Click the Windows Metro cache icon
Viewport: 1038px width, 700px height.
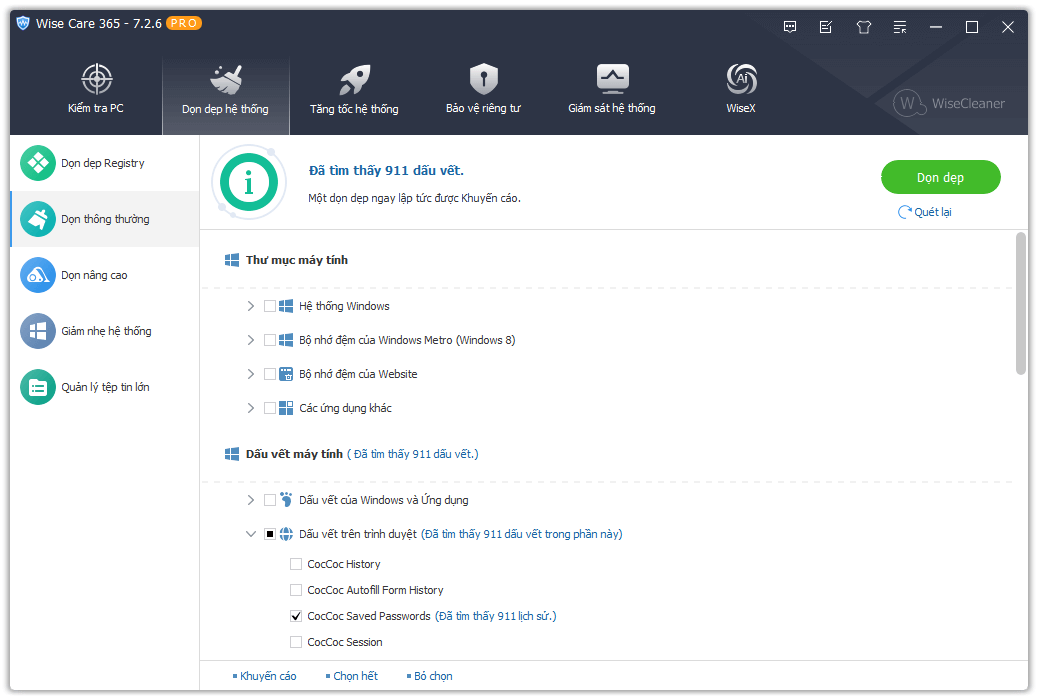pos(286,340)
